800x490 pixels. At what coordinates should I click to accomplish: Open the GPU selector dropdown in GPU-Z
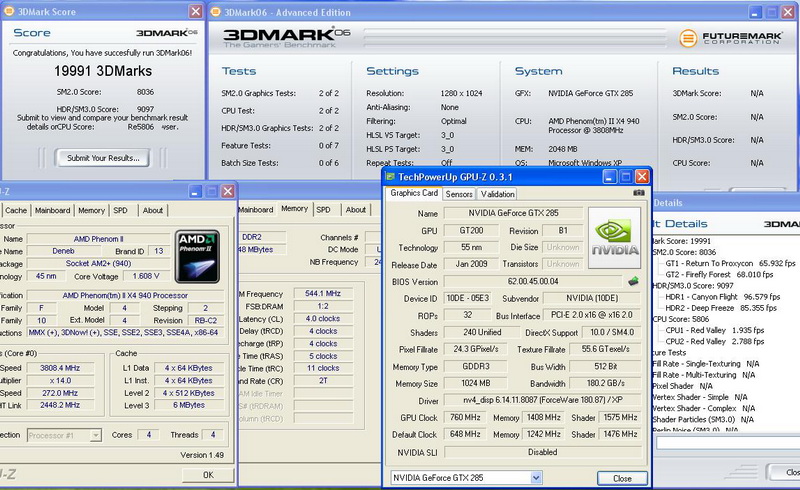(x=536, y=478)
